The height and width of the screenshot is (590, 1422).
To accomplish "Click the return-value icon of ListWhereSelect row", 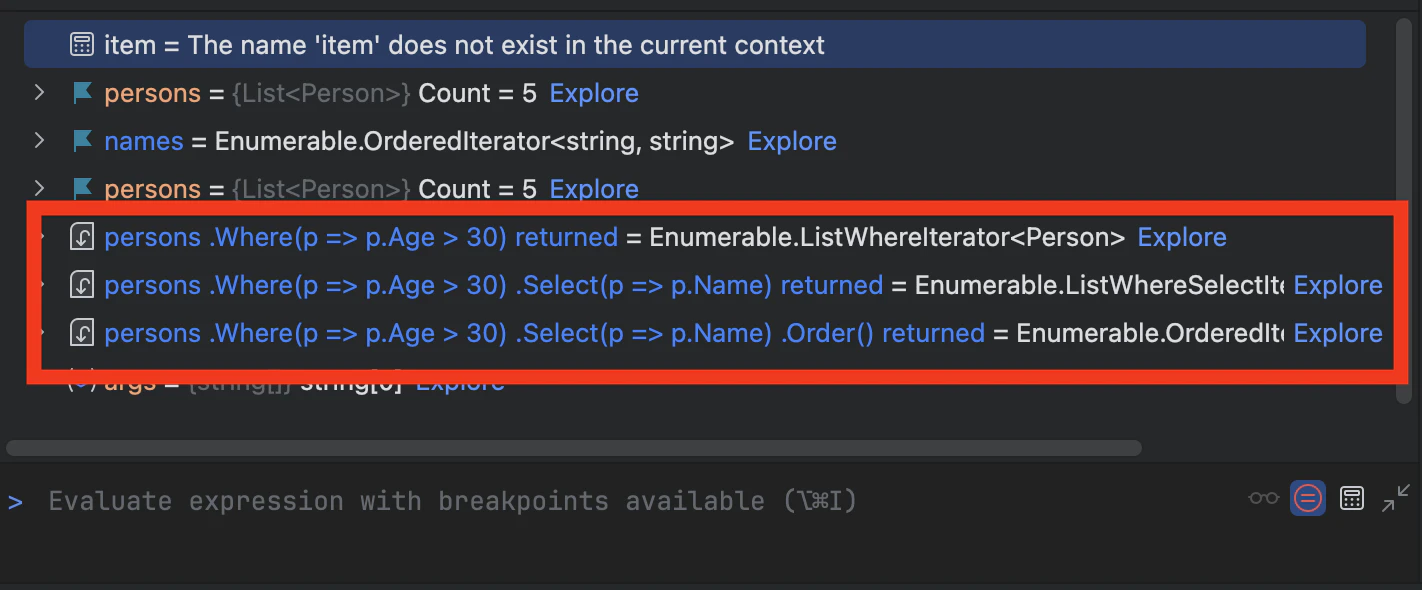I will [82, 285].
